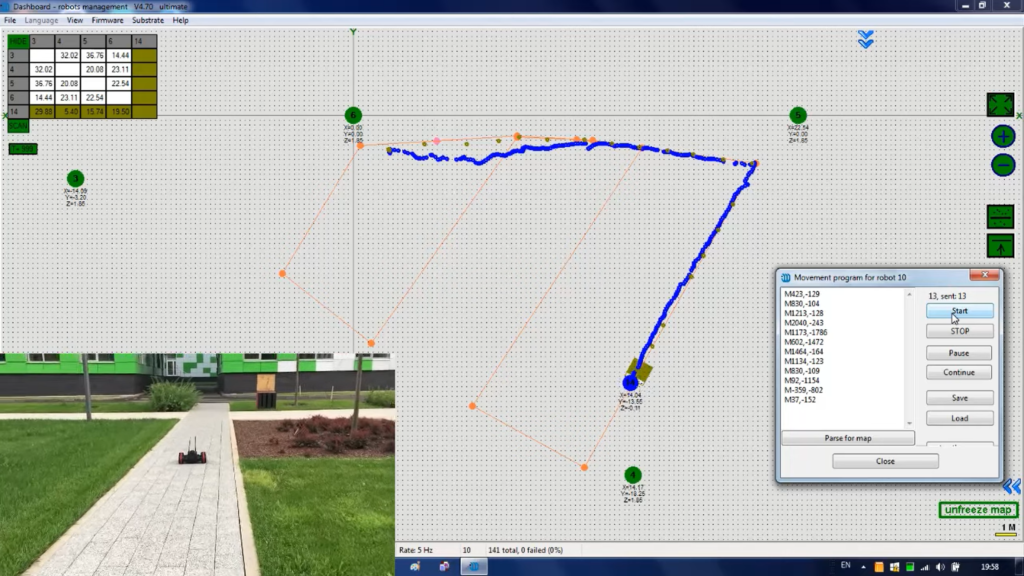This screenshot has width=1024, height=576.
Task: Open the Substrate menu
Action: (x=148, y=20)
